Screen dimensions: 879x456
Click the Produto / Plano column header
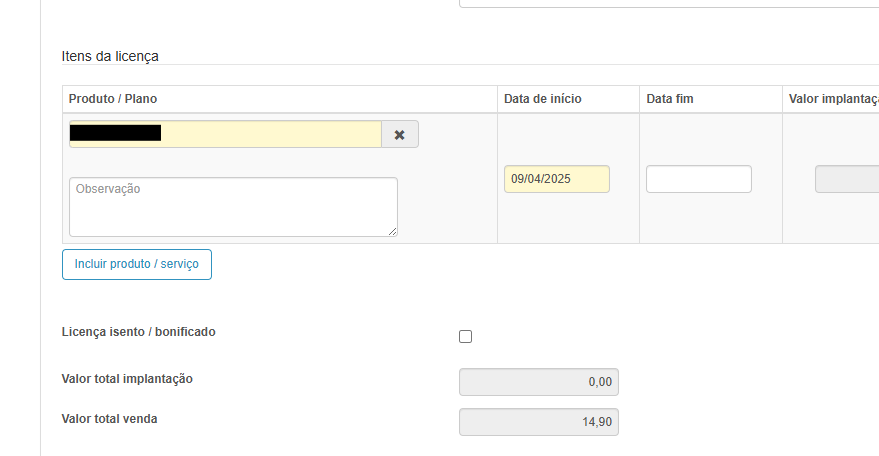click(x=113, y=99)
